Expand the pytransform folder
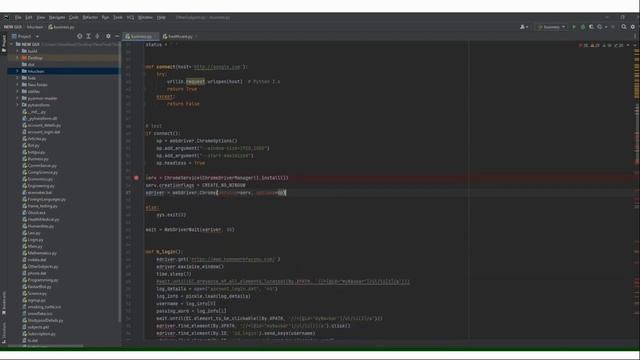 click(x=17, y=105)
